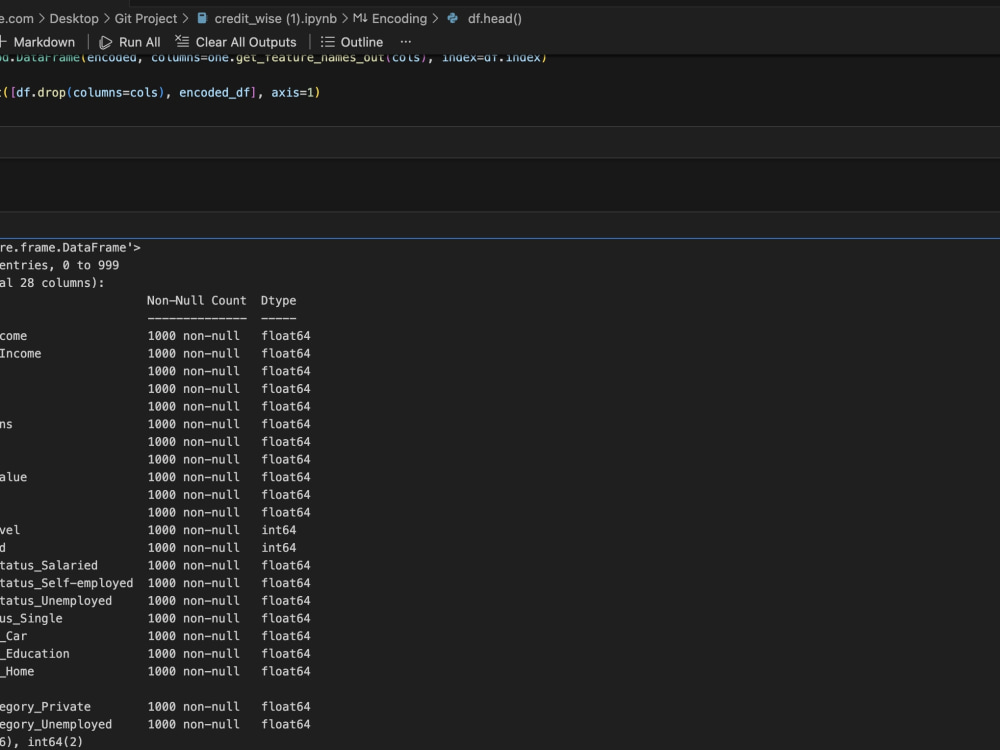Click the Non-Null Count header
This screenshot has height=750, width=1000.
(x=196, y=300)
